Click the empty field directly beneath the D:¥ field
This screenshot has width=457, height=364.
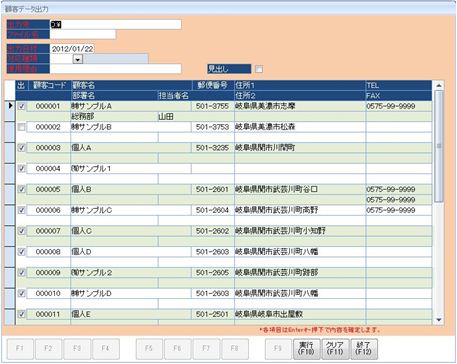(83, 34)
